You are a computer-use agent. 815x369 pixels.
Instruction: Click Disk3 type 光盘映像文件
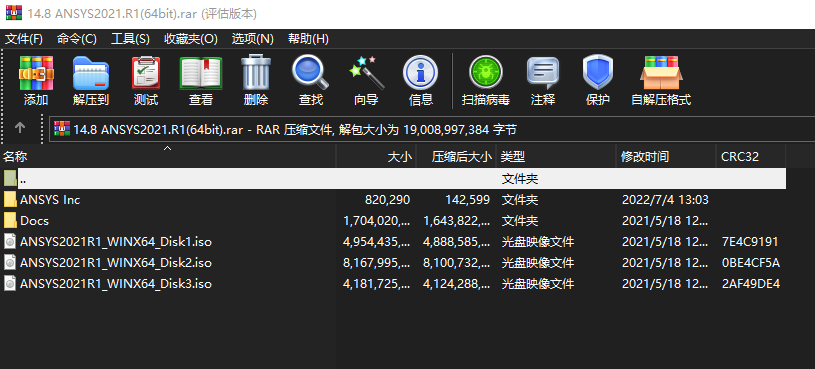[537, 284]
